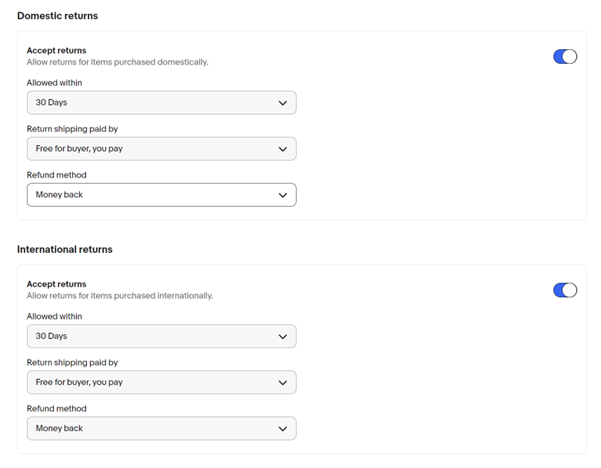Open domestic Return shipping paid by dropdown
The image size is (601, 468).
coord(161,149)
